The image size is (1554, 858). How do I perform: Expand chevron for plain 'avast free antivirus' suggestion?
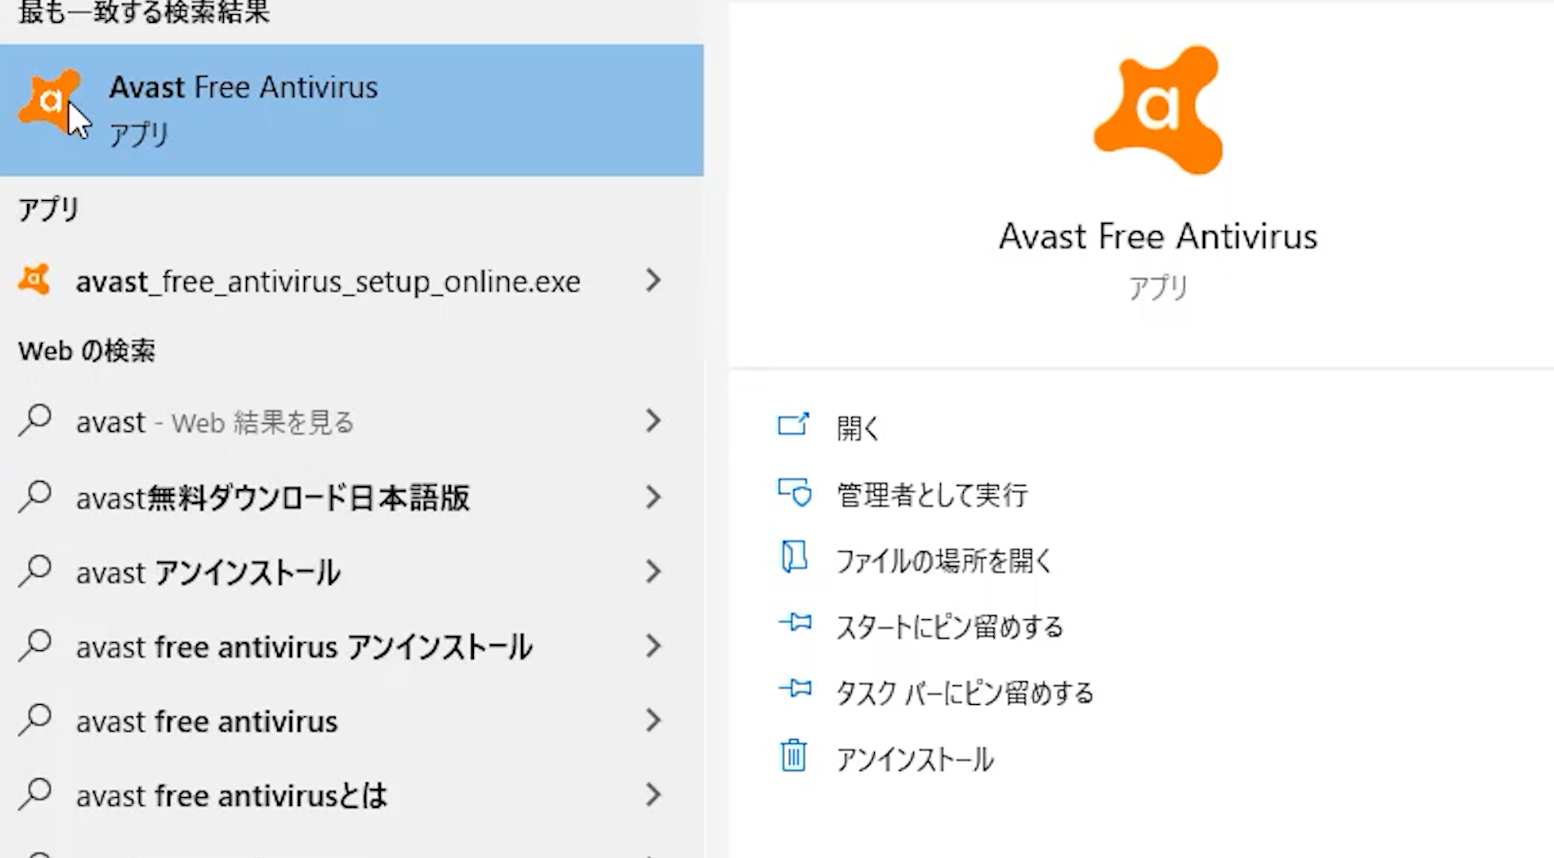[653, 720]
